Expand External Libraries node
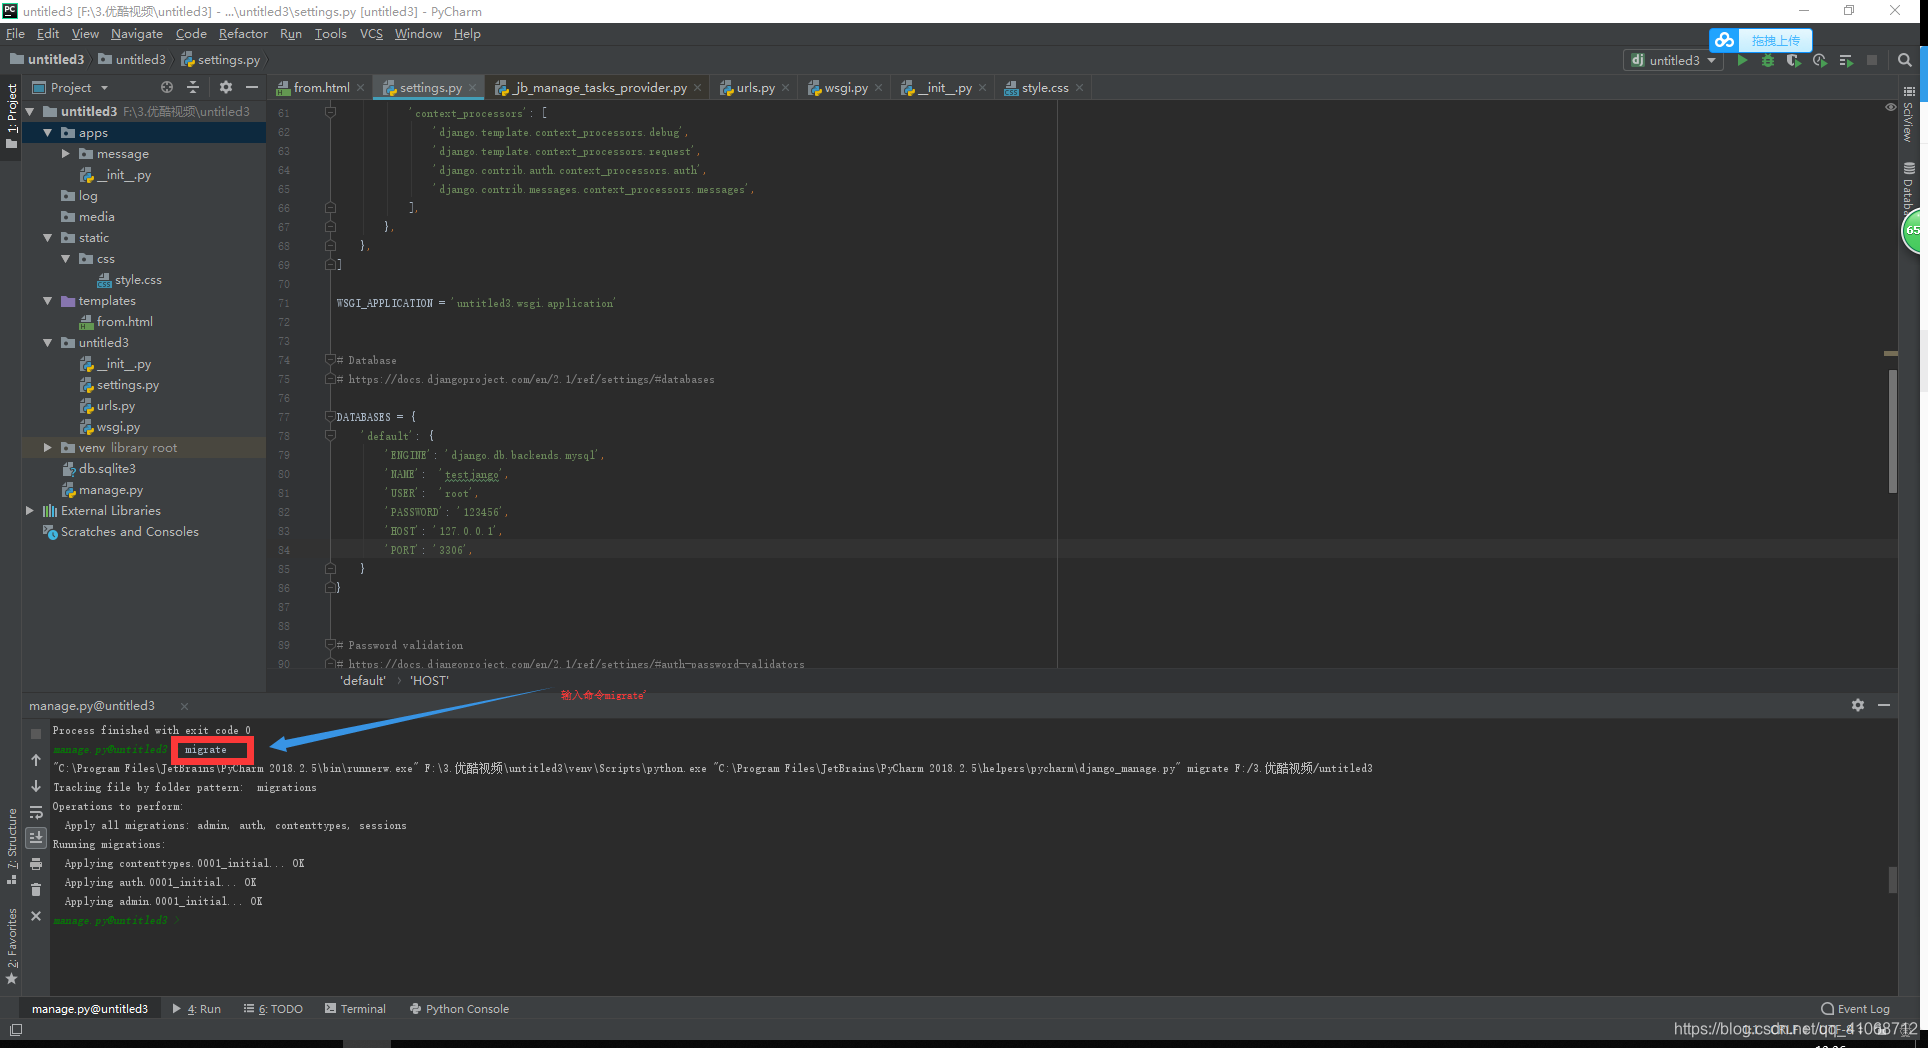This screenshot has height=1048, width=1928. pos(29,511)
